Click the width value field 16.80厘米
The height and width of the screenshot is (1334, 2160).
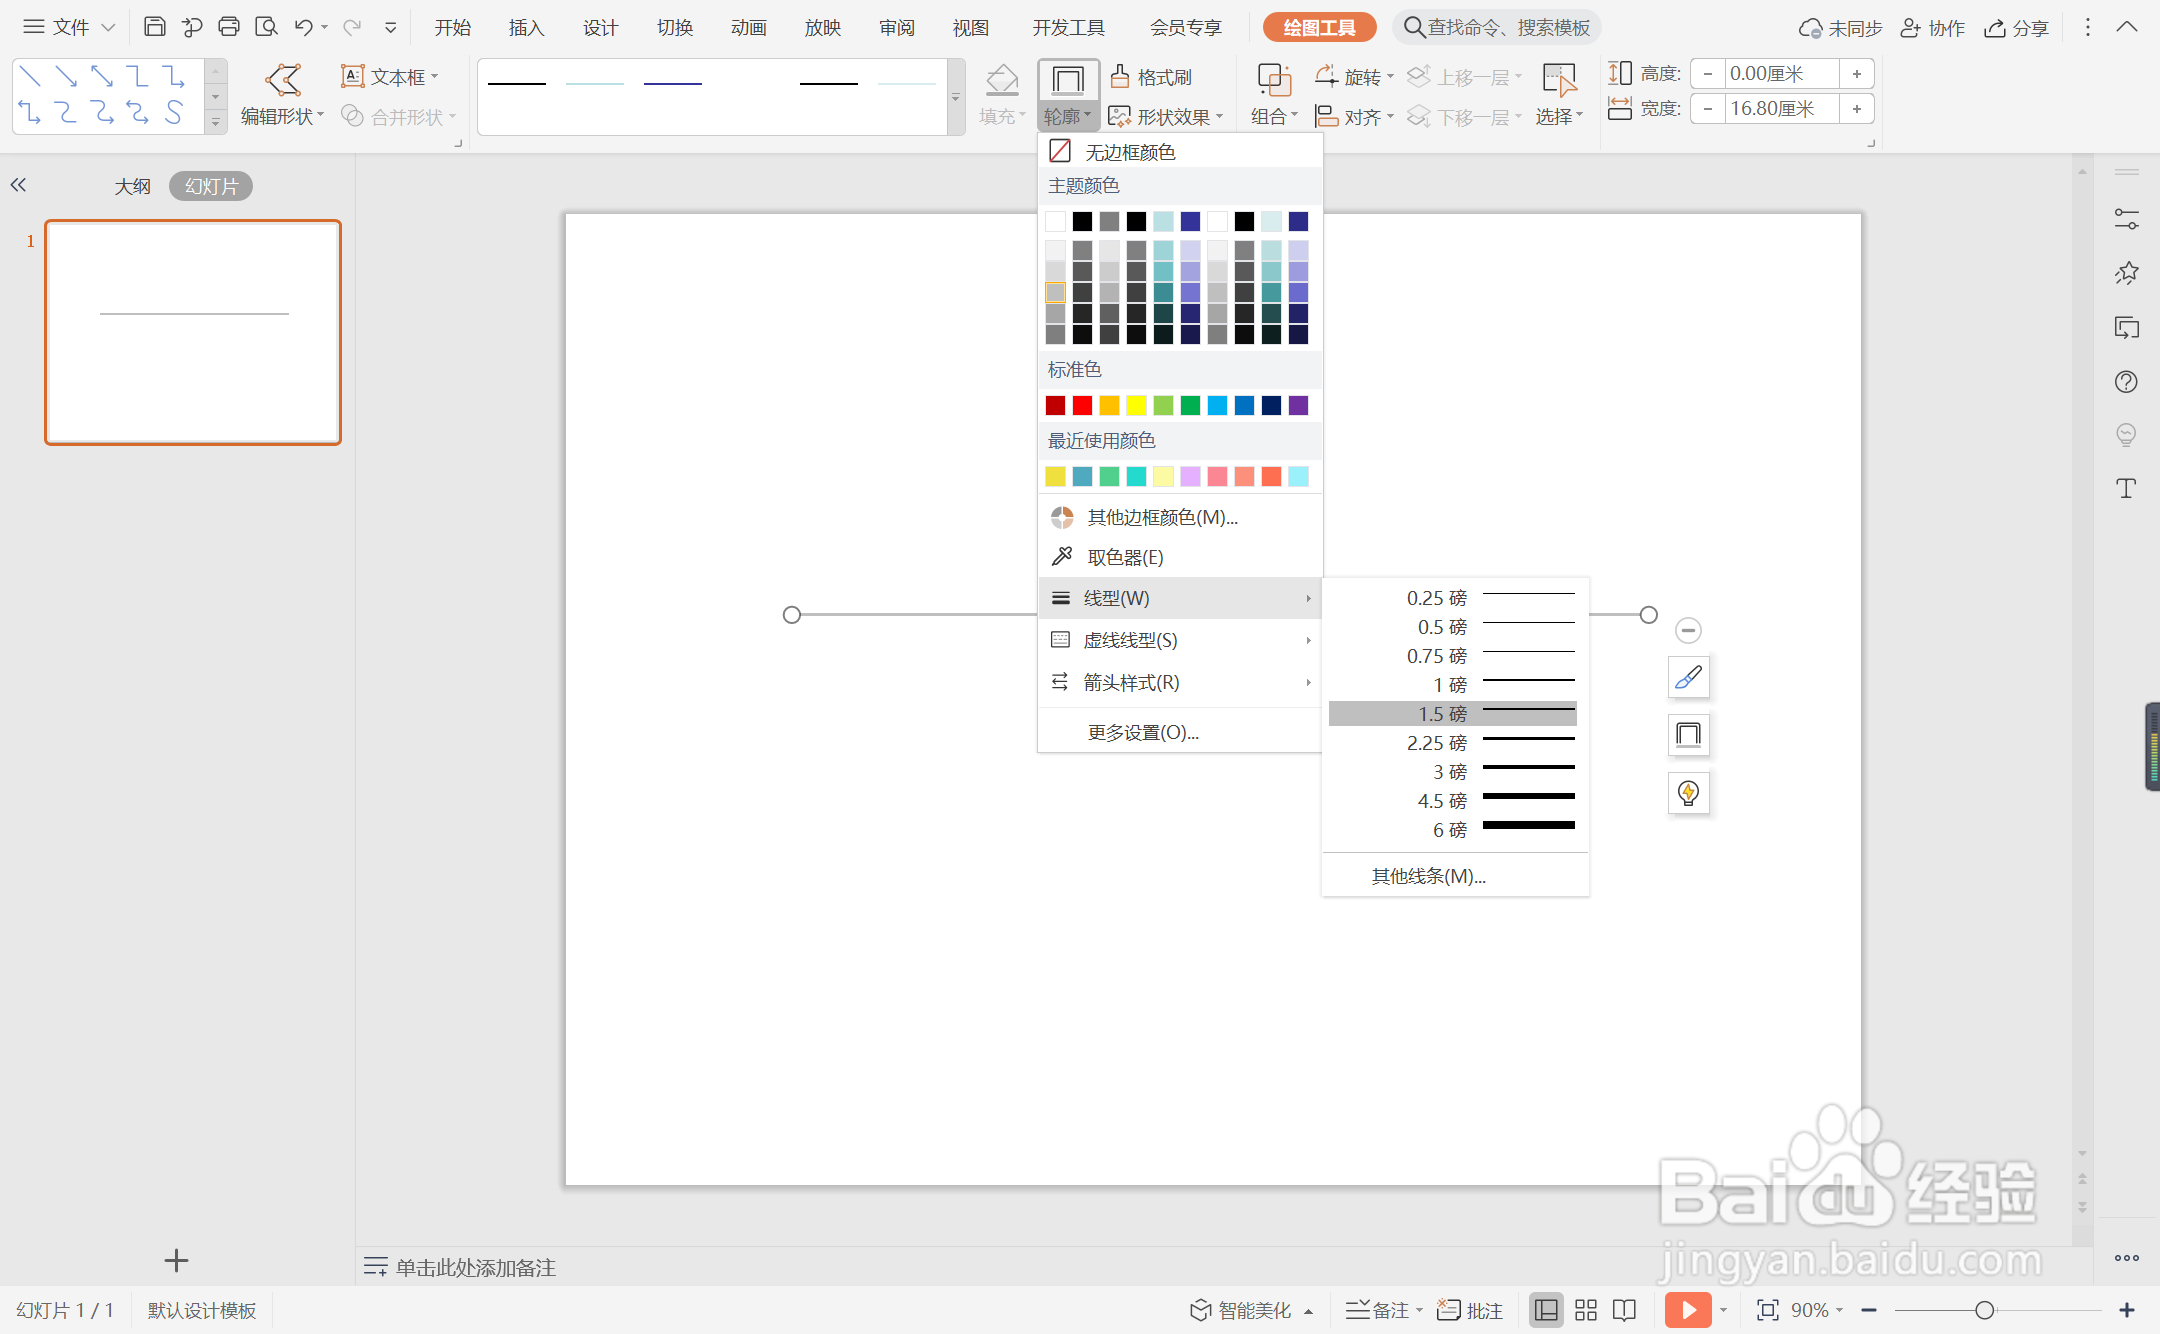[x=1781, y=108]
